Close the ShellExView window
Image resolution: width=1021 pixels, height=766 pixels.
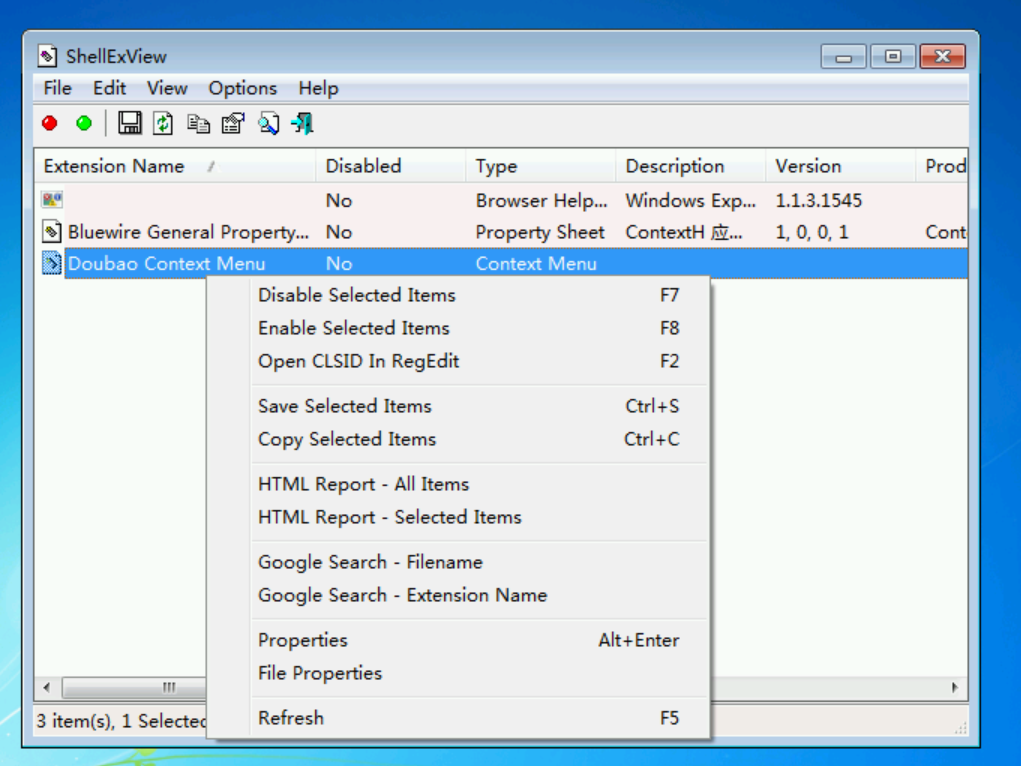942,57
